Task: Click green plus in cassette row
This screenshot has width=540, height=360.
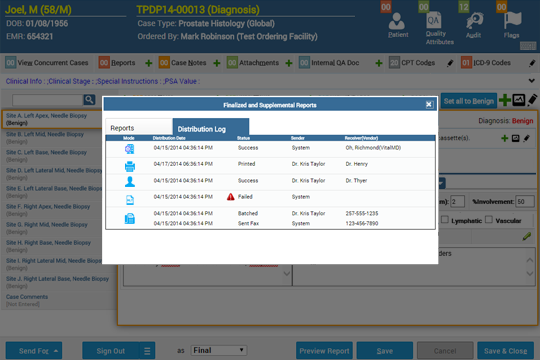Action: point(505,138)
